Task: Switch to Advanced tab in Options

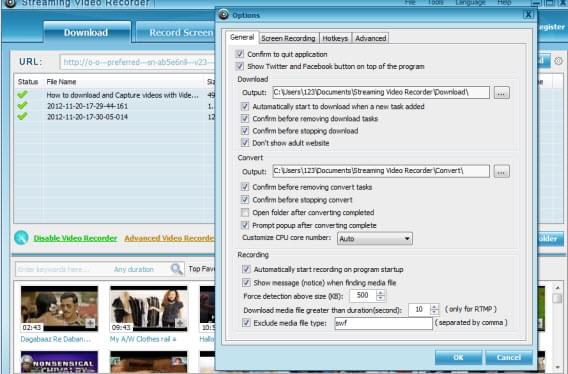Action: (371, 38)
